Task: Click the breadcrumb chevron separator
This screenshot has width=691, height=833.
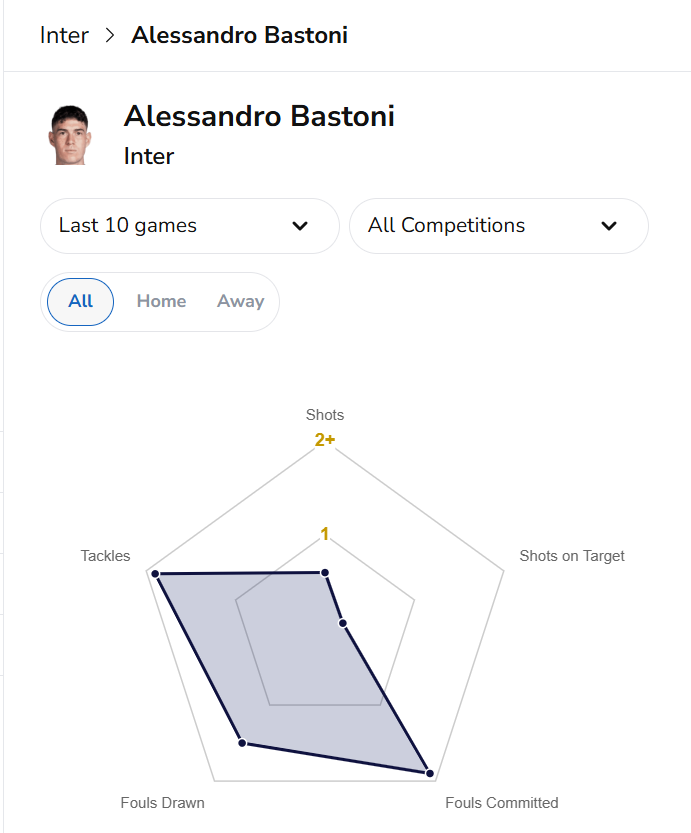Action: pyautogui.click(x=110, y=36)
